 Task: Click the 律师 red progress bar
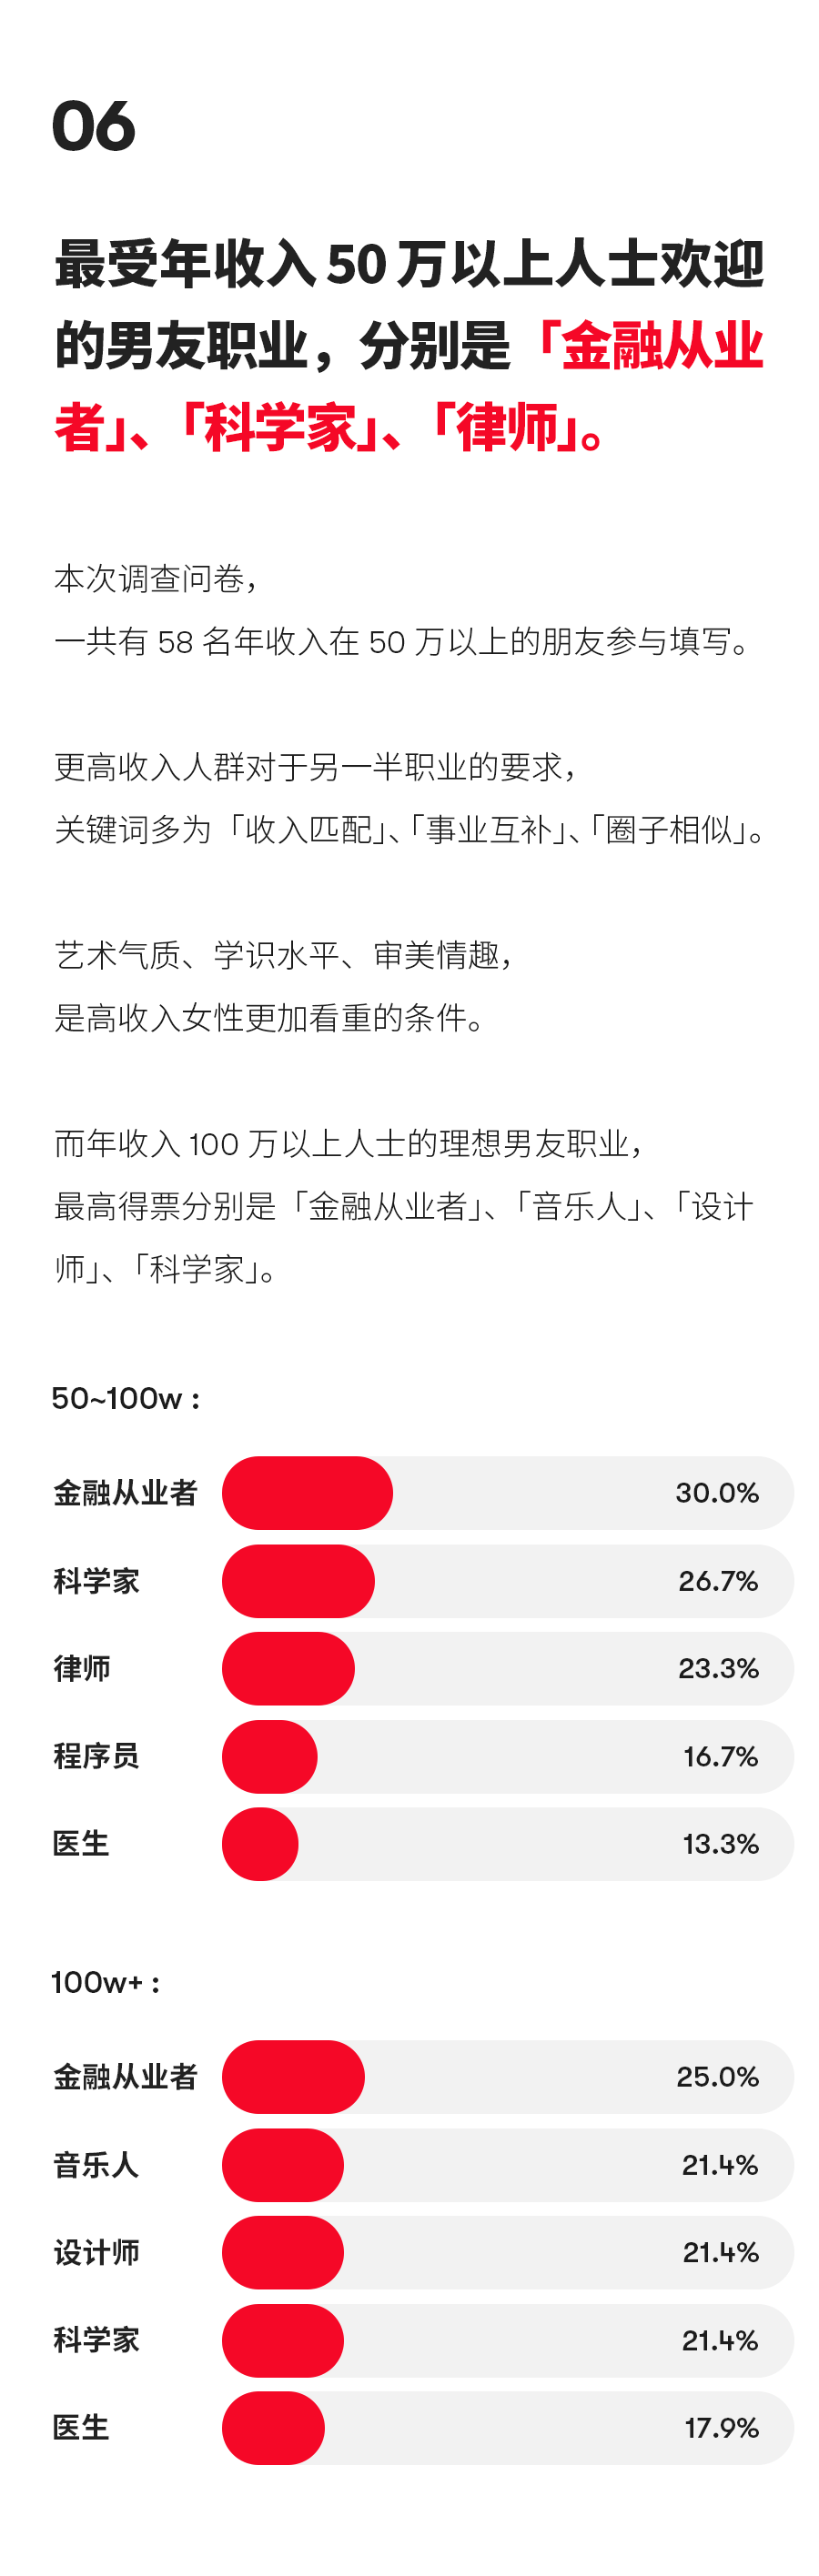coord(288,1668)
